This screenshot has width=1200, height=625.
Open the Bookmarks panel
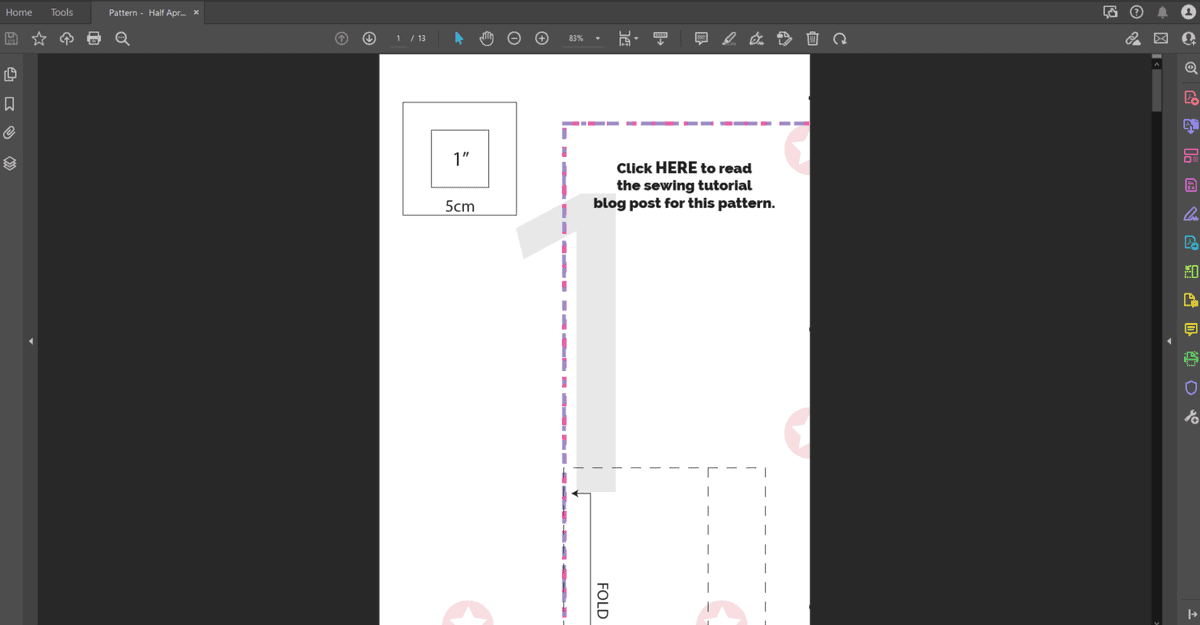[x=10, y=102]
